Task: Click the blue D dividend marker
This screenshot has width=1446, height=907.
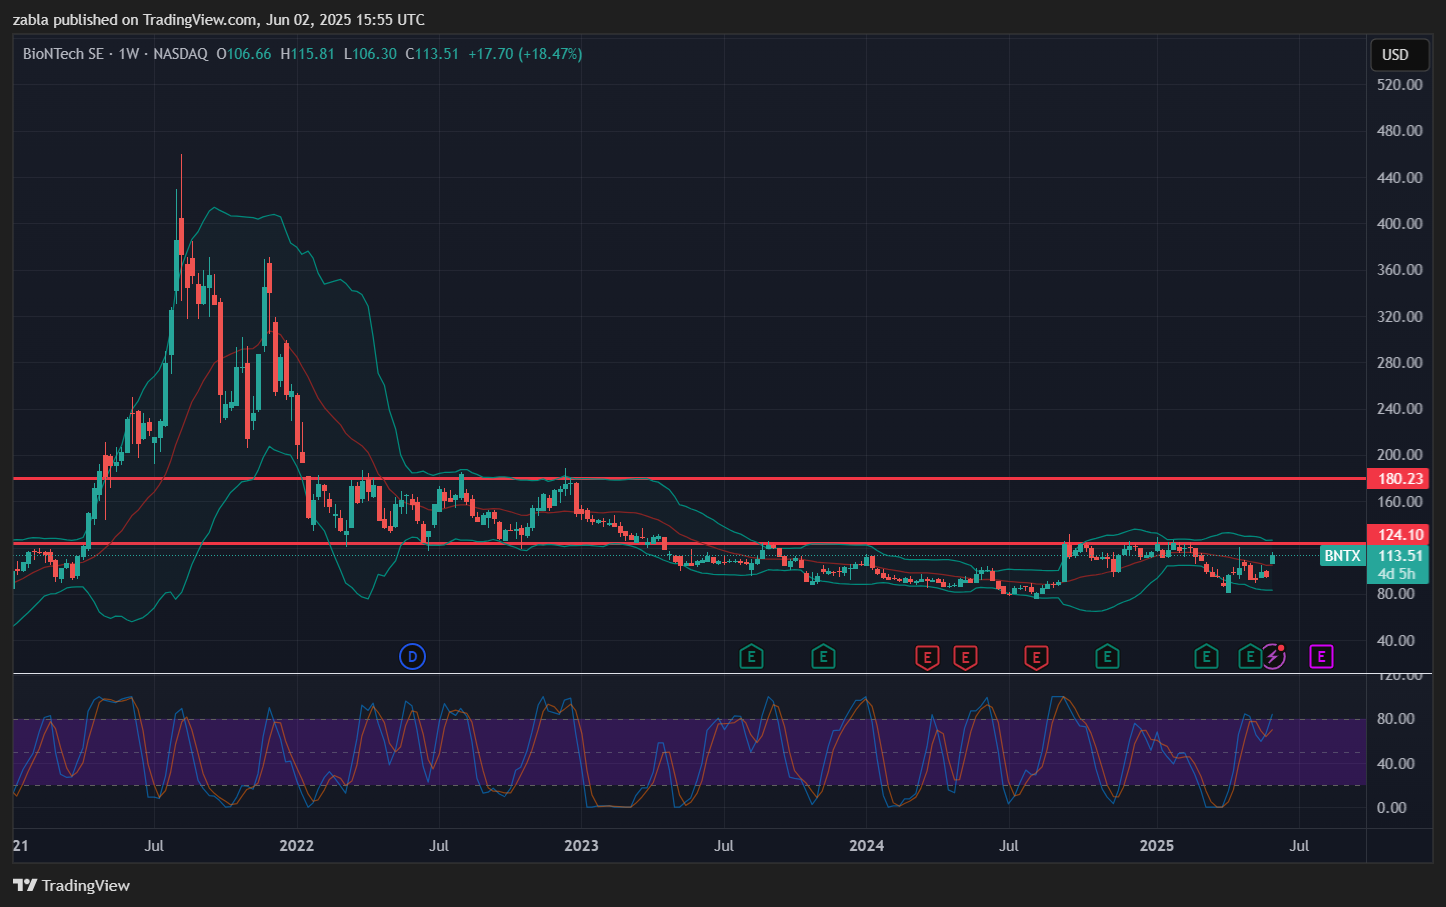Action: [412, 657]
